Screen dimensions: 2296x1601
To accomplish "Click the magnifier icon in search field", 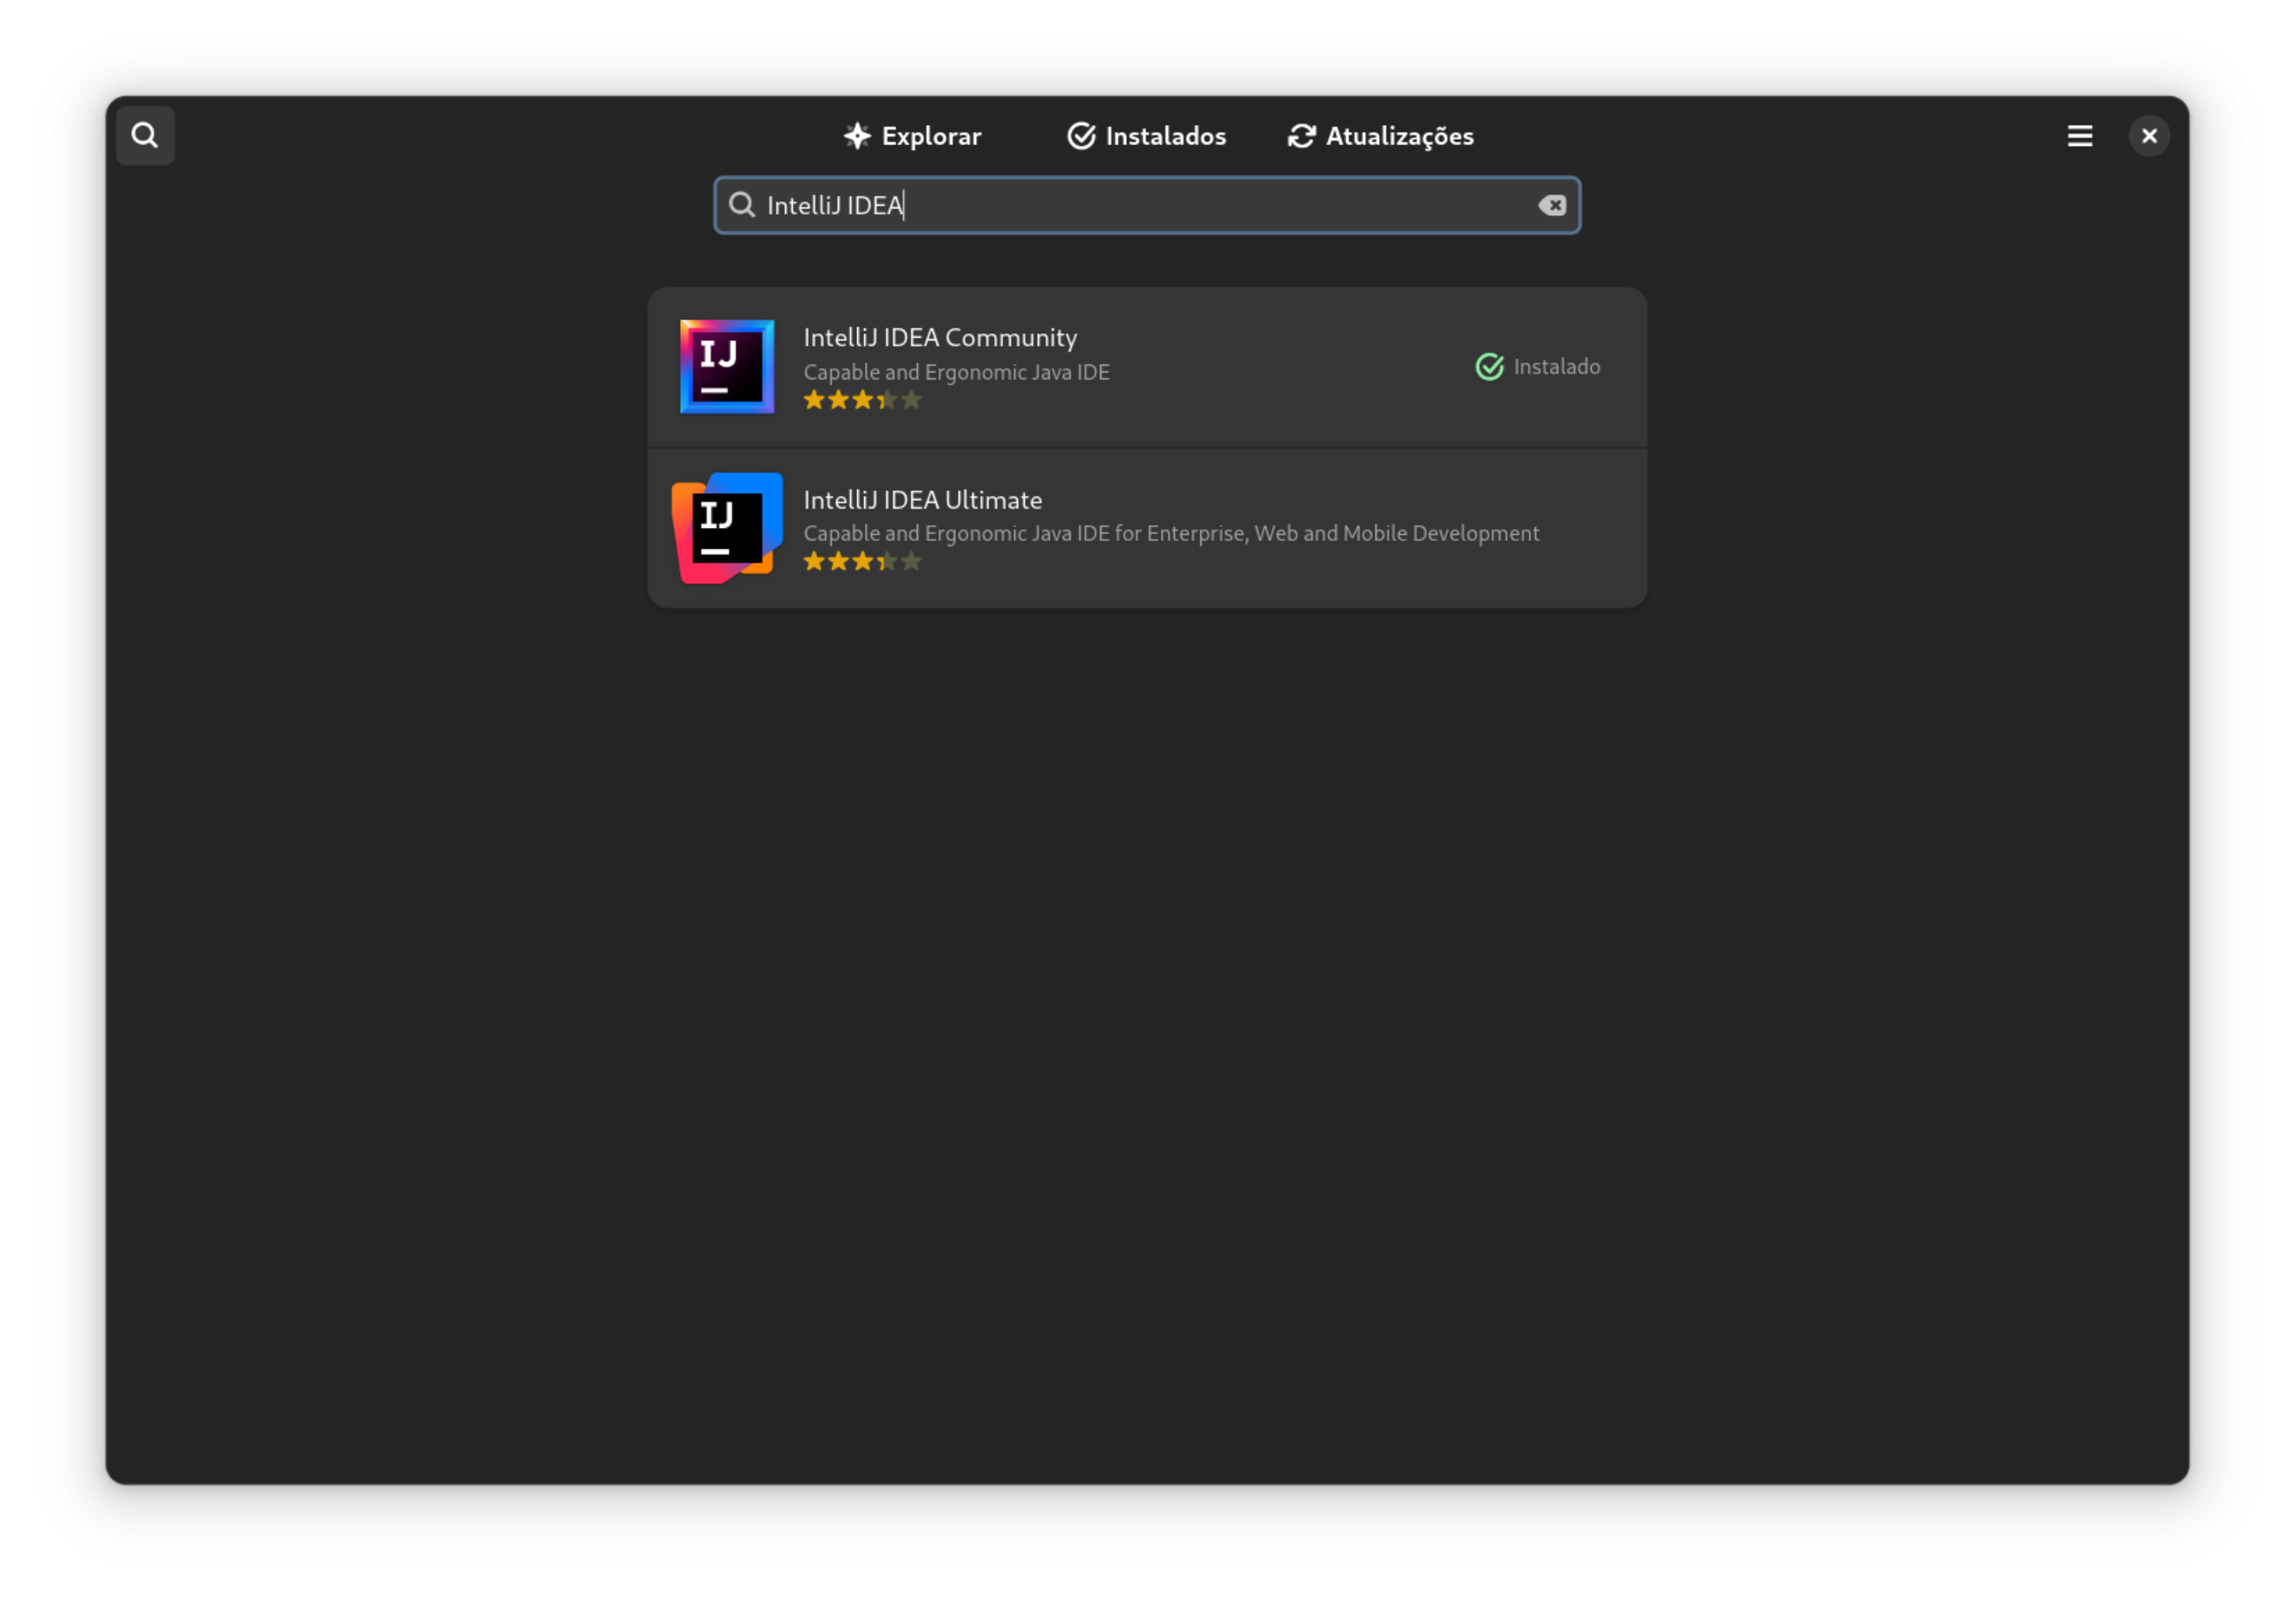I will pos(741,205).
